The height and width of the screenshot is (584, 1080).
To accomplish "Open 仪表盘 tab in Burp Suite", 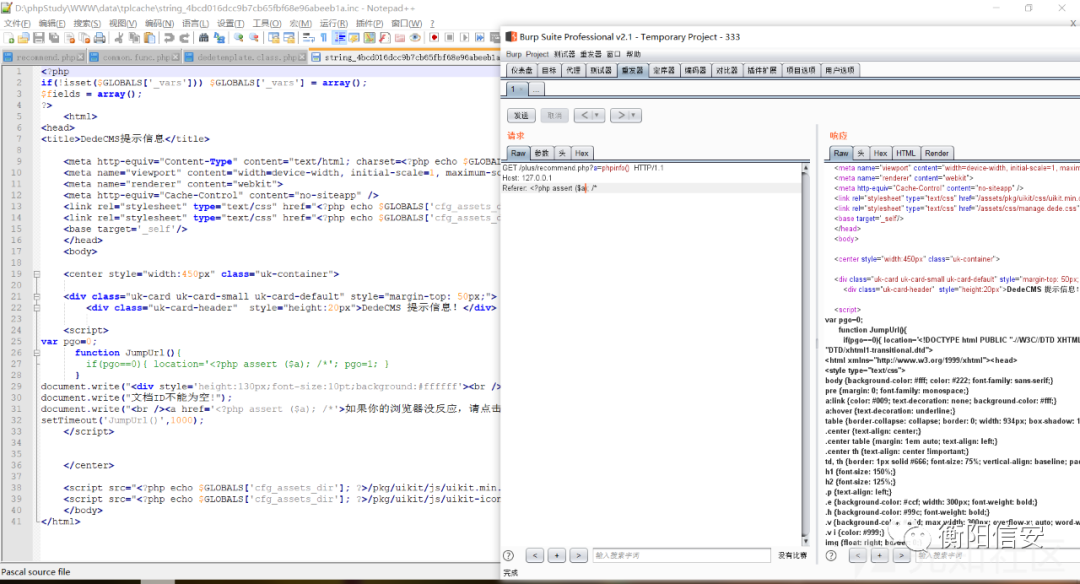I will tap(521, 70).
